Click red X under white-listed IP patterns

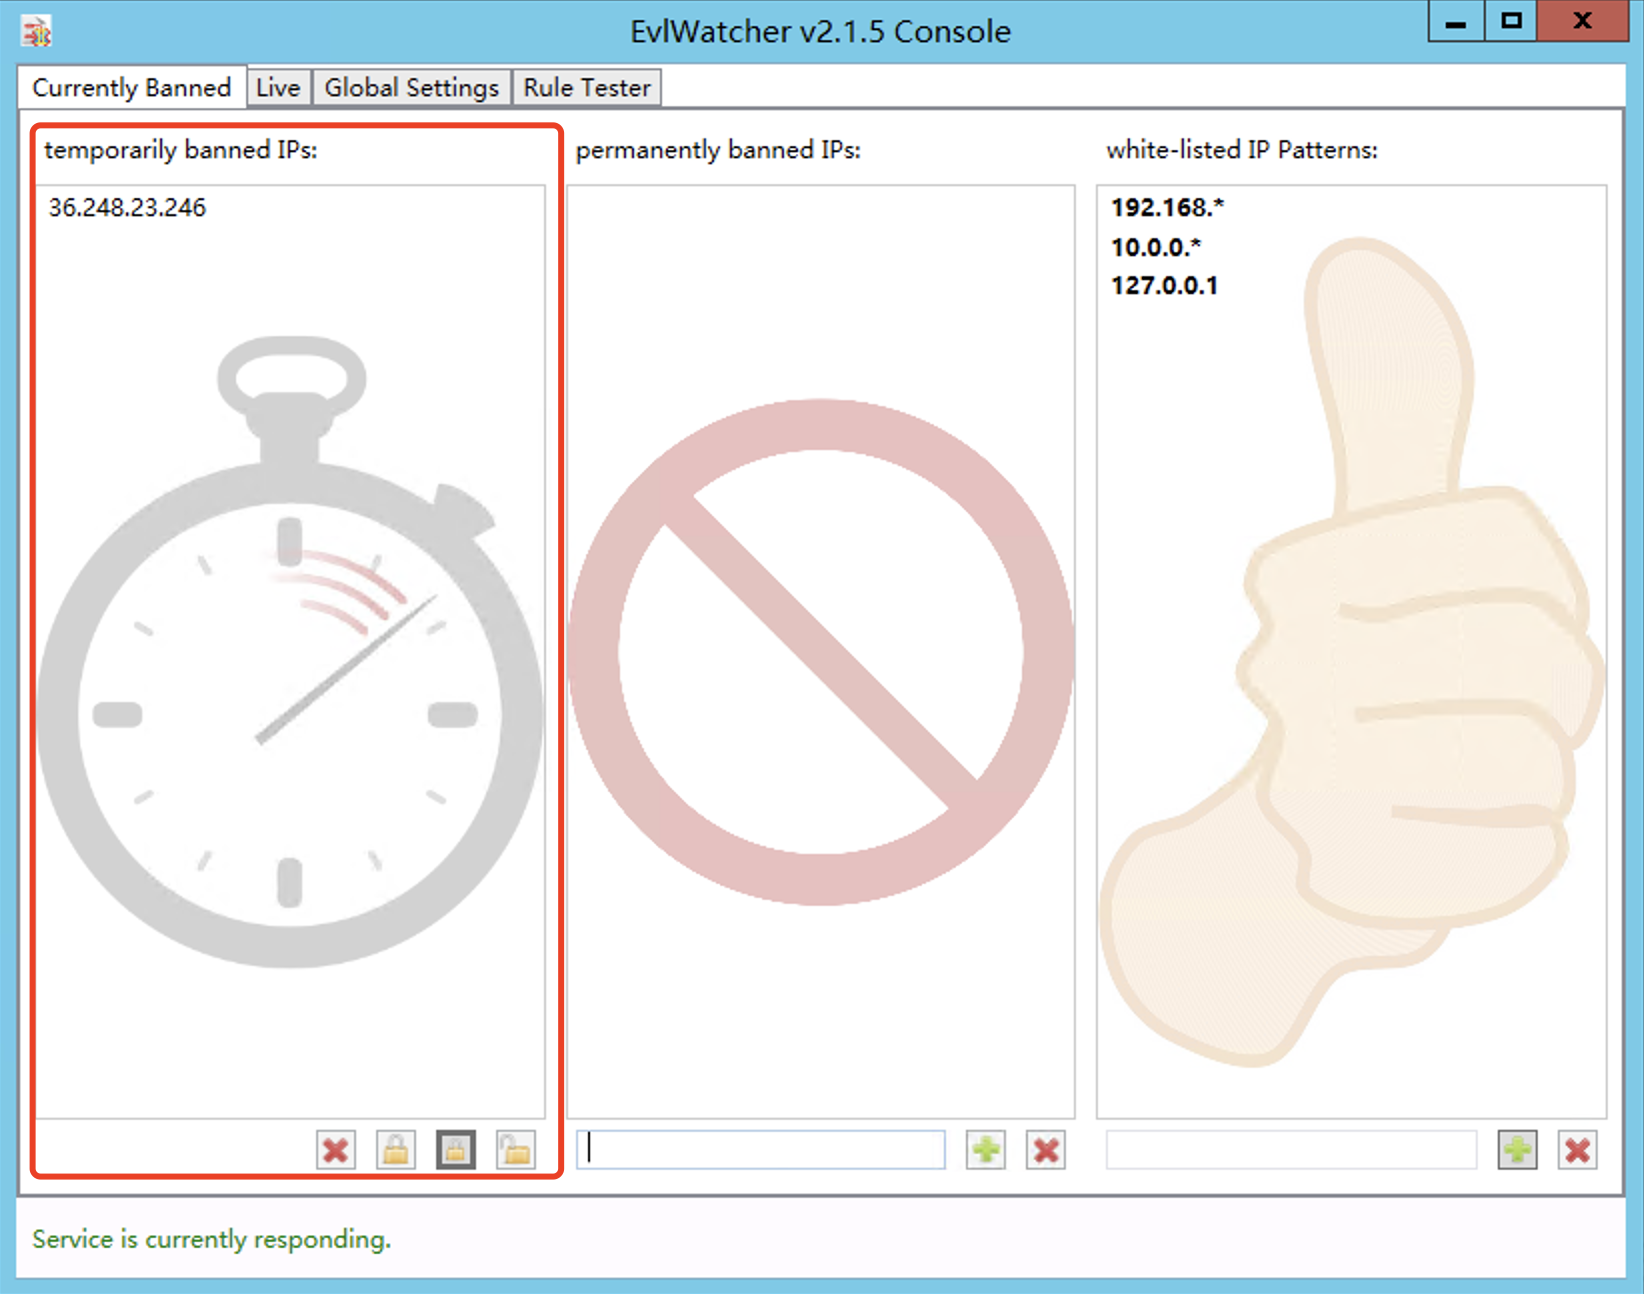1578,1150
